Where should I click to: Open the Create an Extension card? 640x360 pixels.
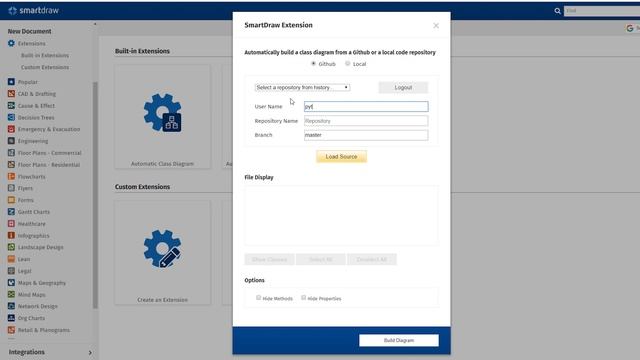click(162, 252)
